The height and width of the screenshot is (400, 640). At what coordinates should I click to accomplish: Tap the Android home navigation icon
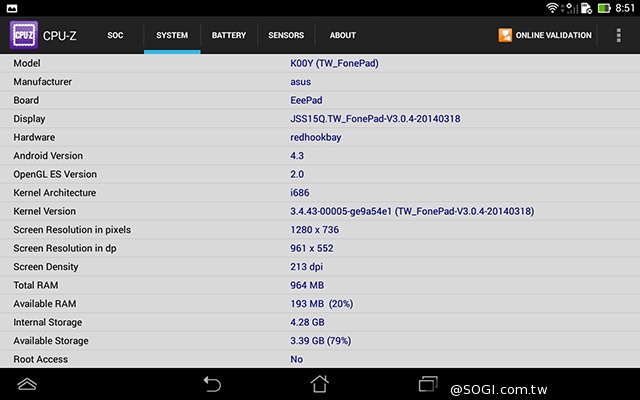(x=320, y=384)
